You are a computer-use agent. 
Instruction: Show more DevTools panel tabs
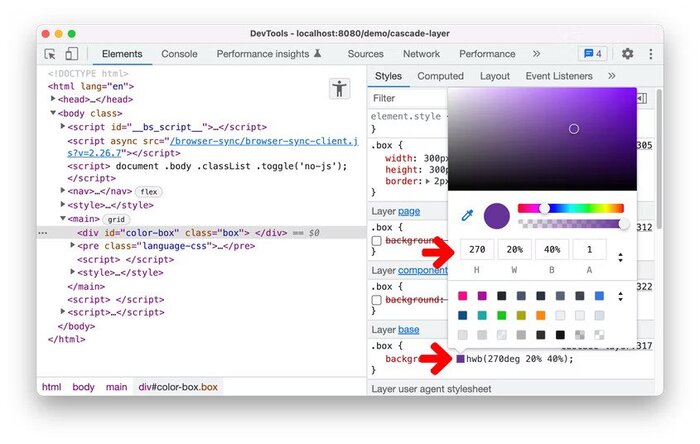537,54
